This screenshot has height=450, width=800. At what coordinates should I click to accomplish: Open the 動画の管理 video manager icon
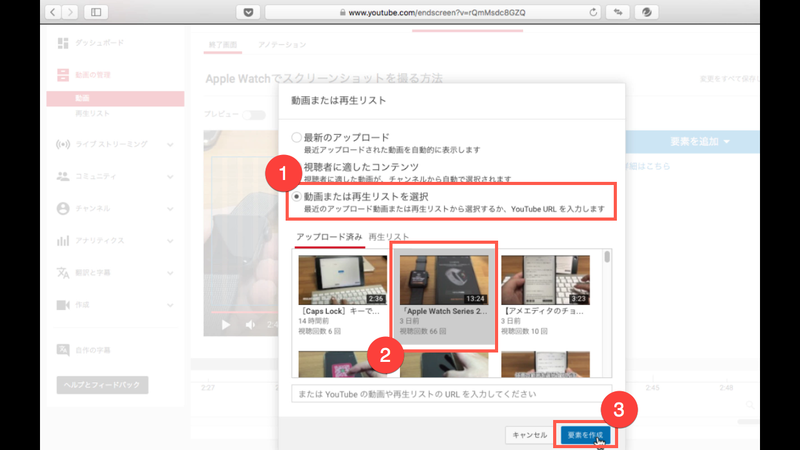(63, 75)
